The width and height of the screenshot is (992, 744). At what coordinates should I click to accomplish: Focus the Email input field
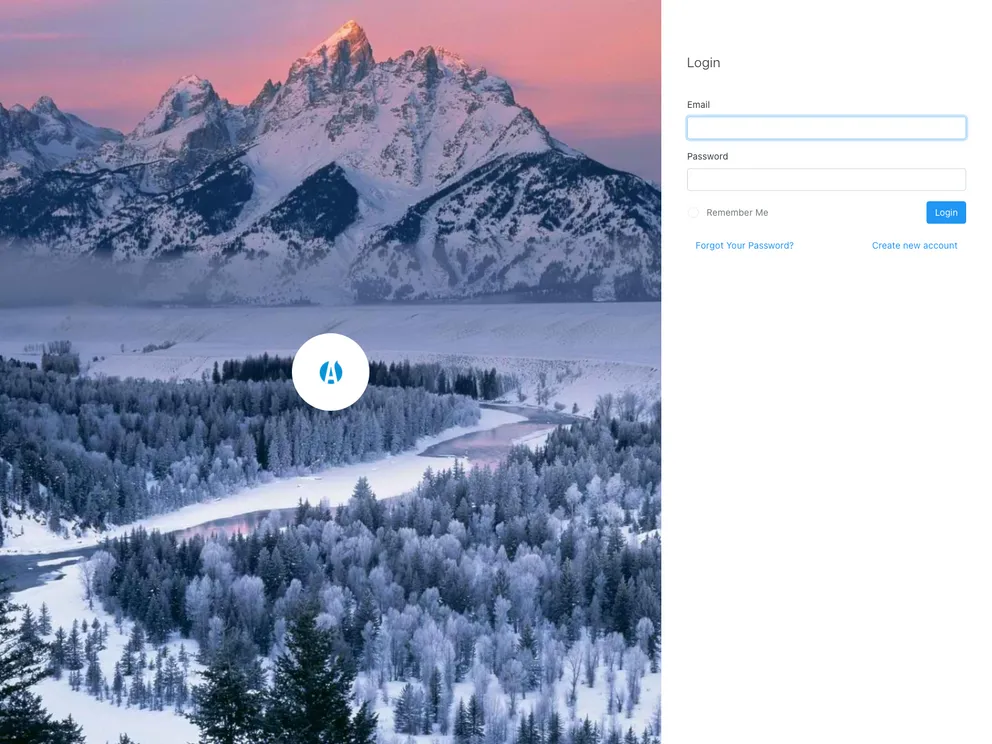pos(826,127)
